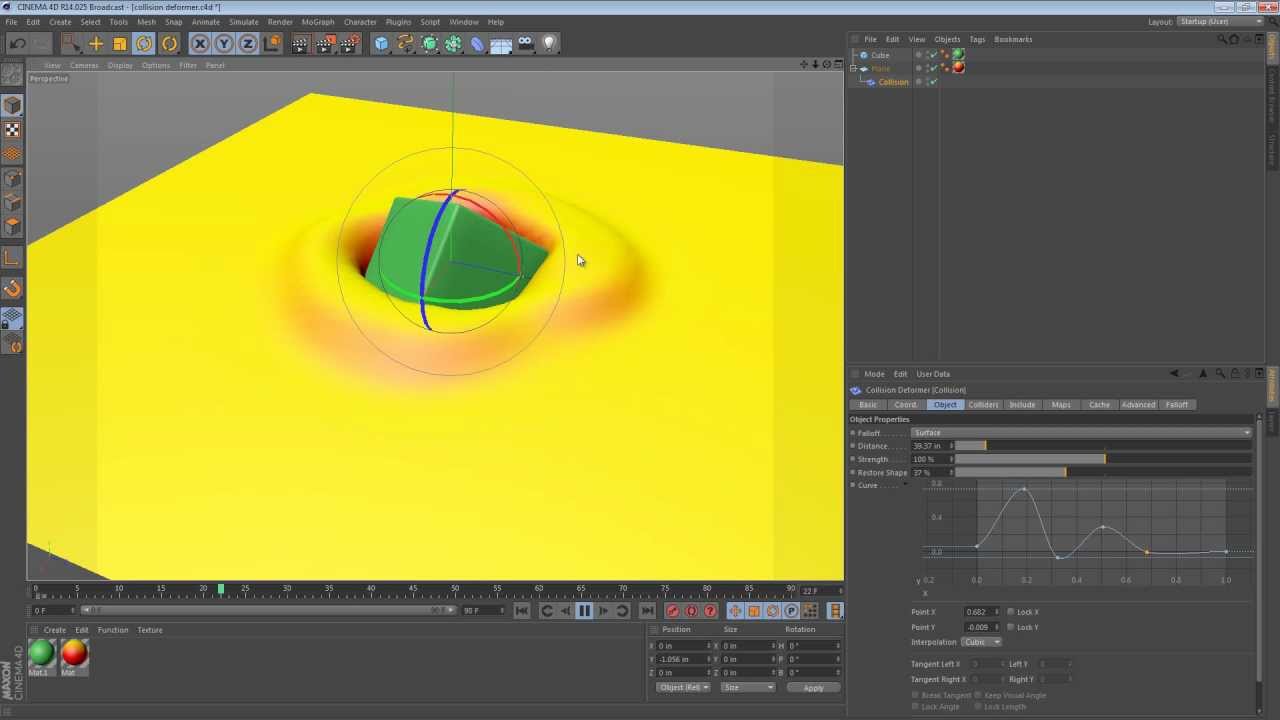Toggle the coordinate system icon
This screenshot has width=1280, height=720.
[272, 43]
